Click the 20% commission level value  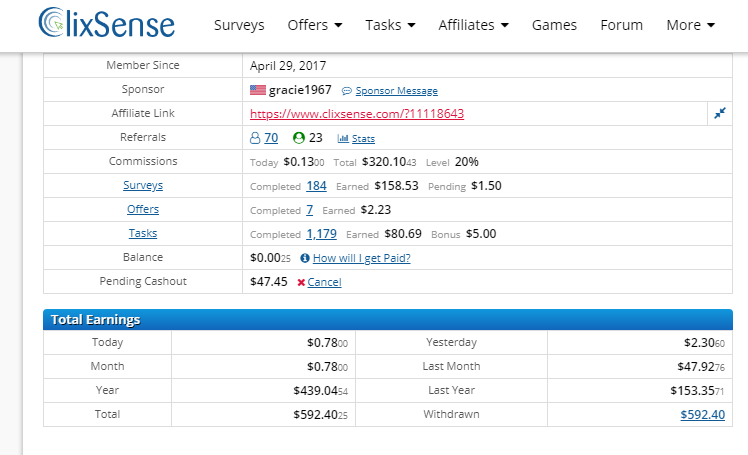[x=467, y=162]
